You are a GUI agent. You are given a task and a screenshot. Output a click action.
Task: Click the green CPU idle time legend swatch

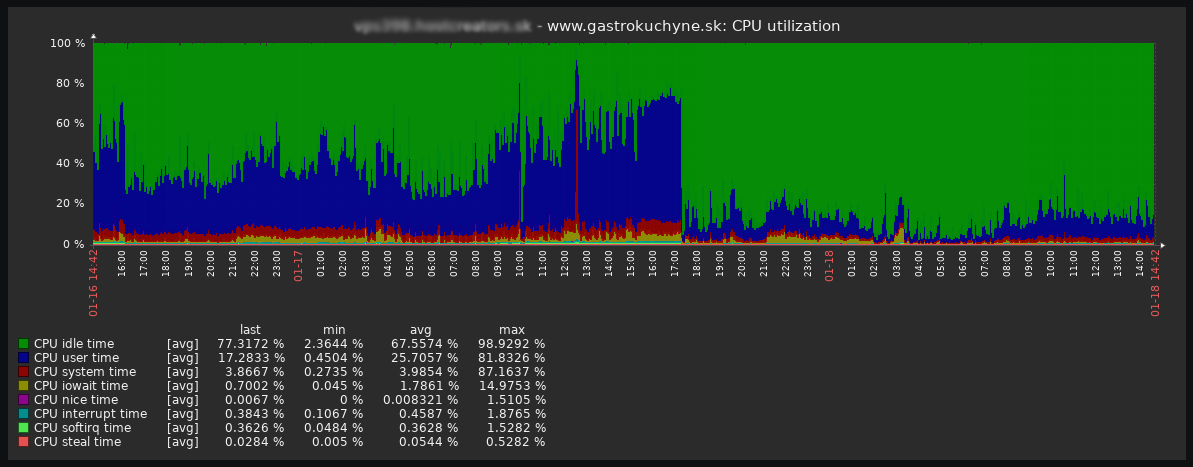23,344
